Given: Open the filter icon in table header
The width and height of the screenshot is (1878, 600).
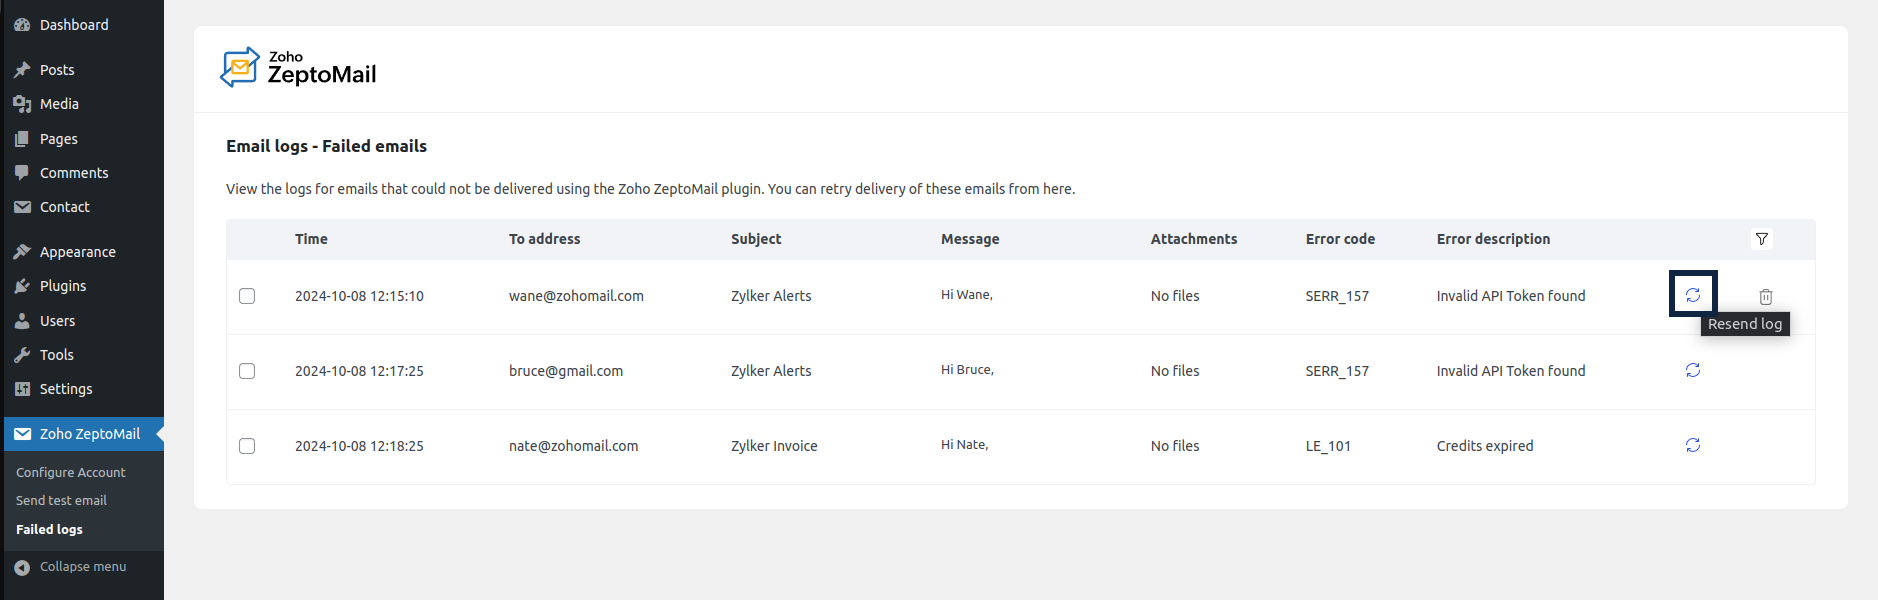Looking at the screenshot, I should click(x=1761, y=239).
